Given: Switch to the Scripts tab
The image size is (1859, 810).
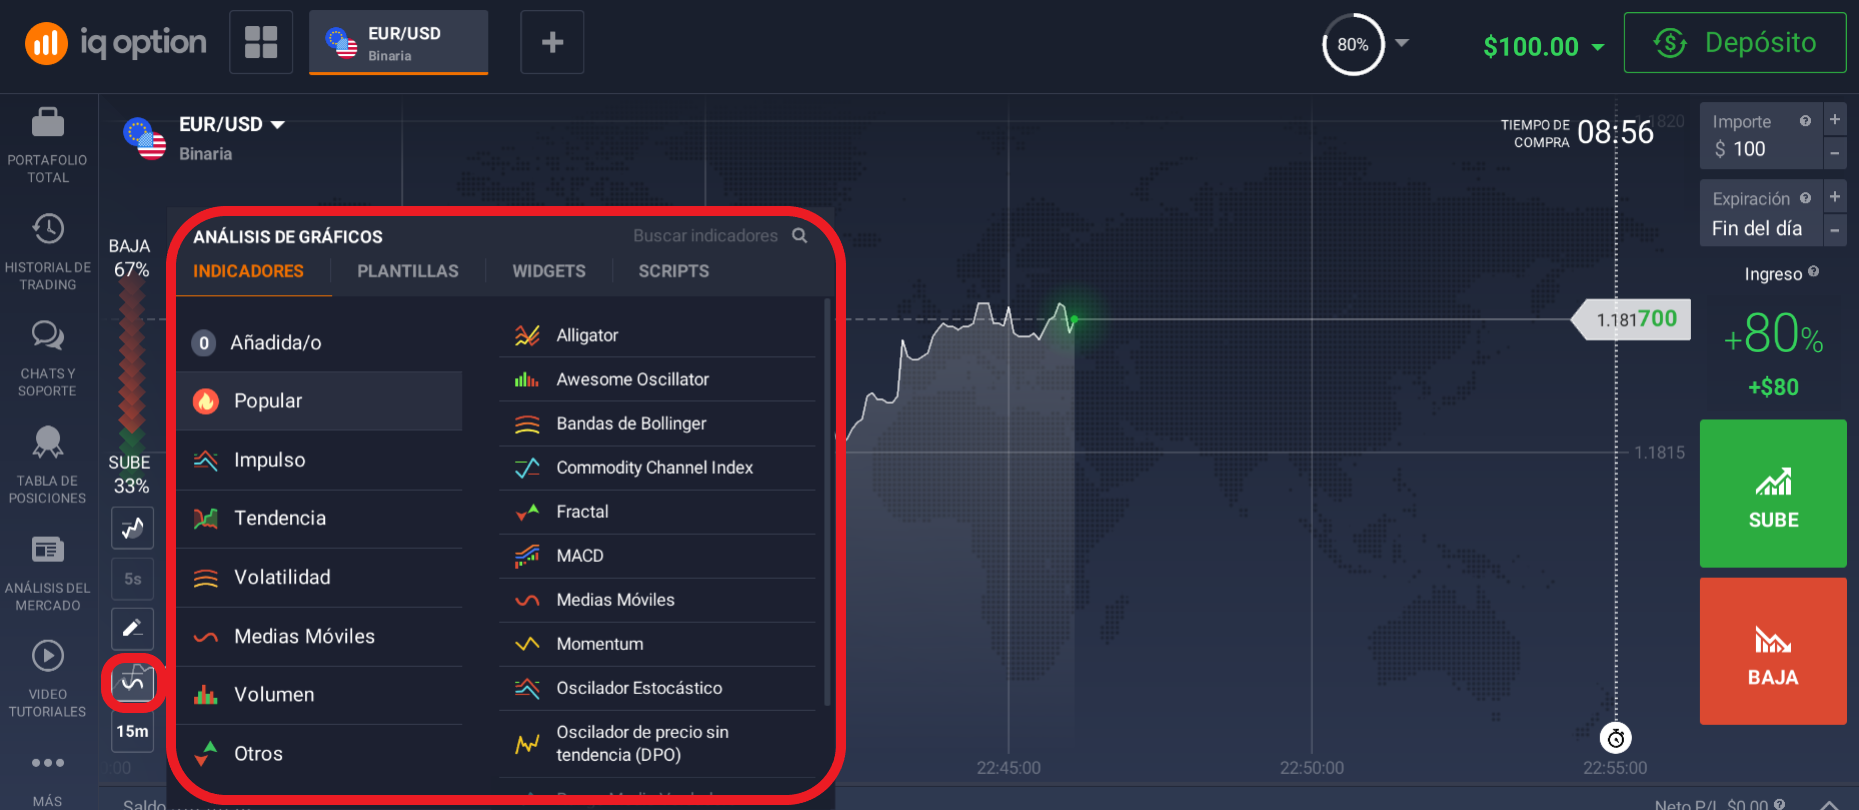Looking at the screenshot, I should coord(674,271).
